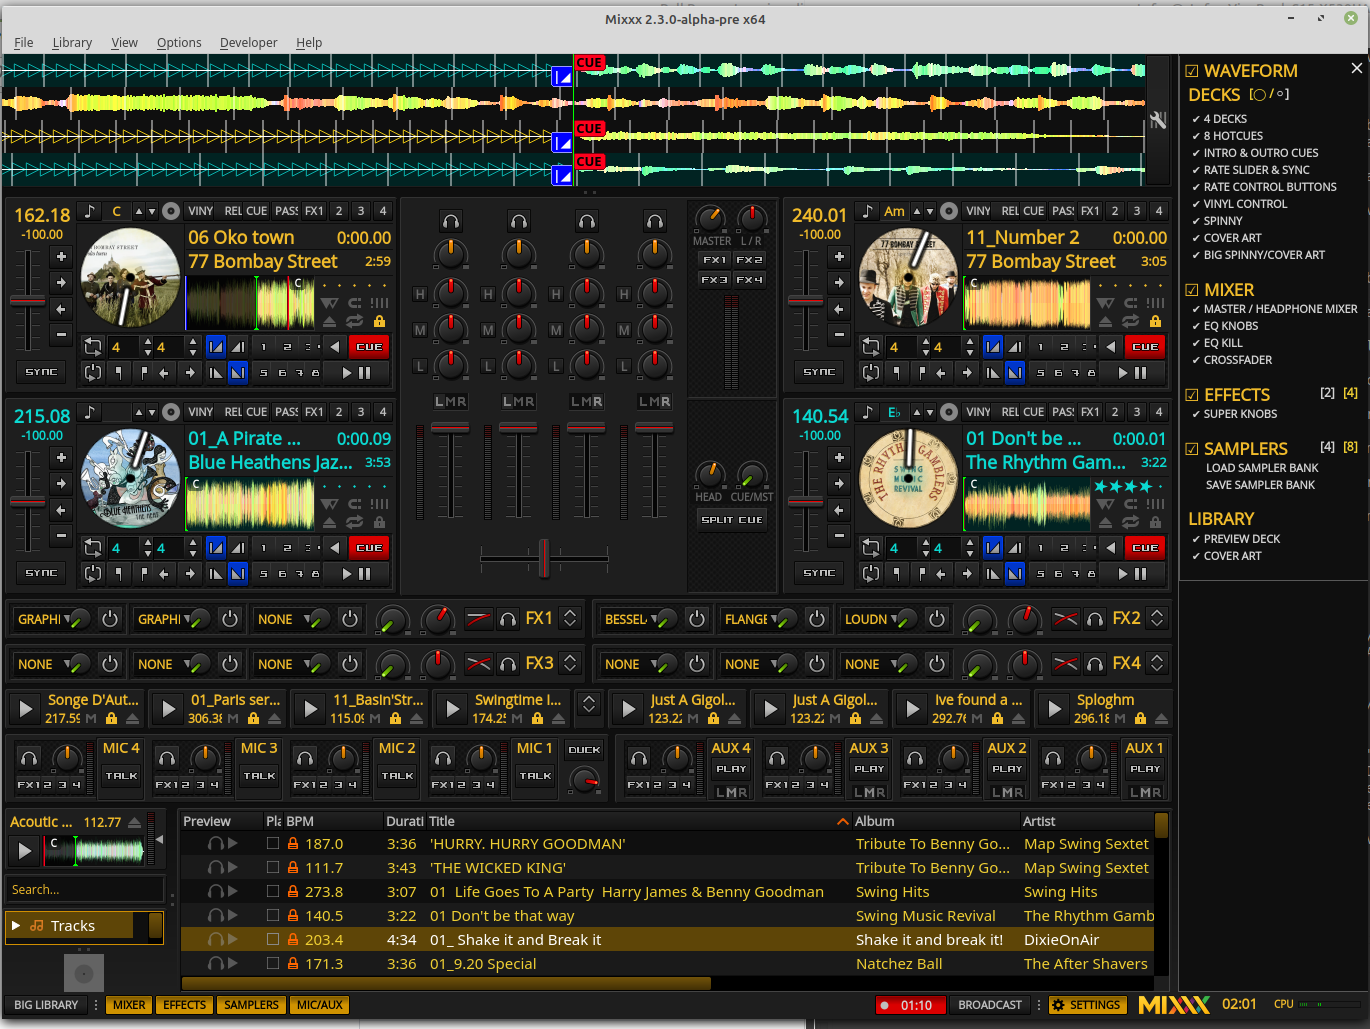The height and width of the screenshot is (1029, 1370).
Task: Click the TALK button for MIC 1
Action: pyautogui.click(x=535, y=776)
